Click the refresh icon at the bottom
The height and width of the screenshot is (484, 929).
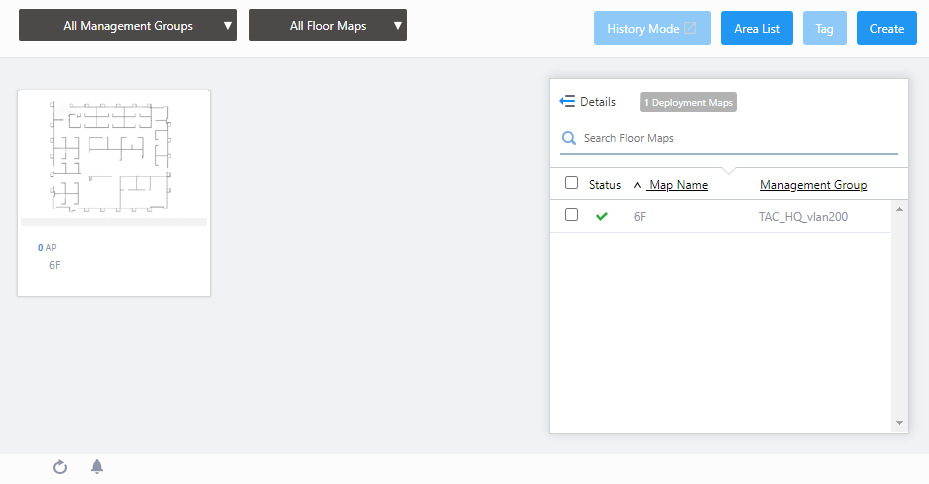pos(60,467)
